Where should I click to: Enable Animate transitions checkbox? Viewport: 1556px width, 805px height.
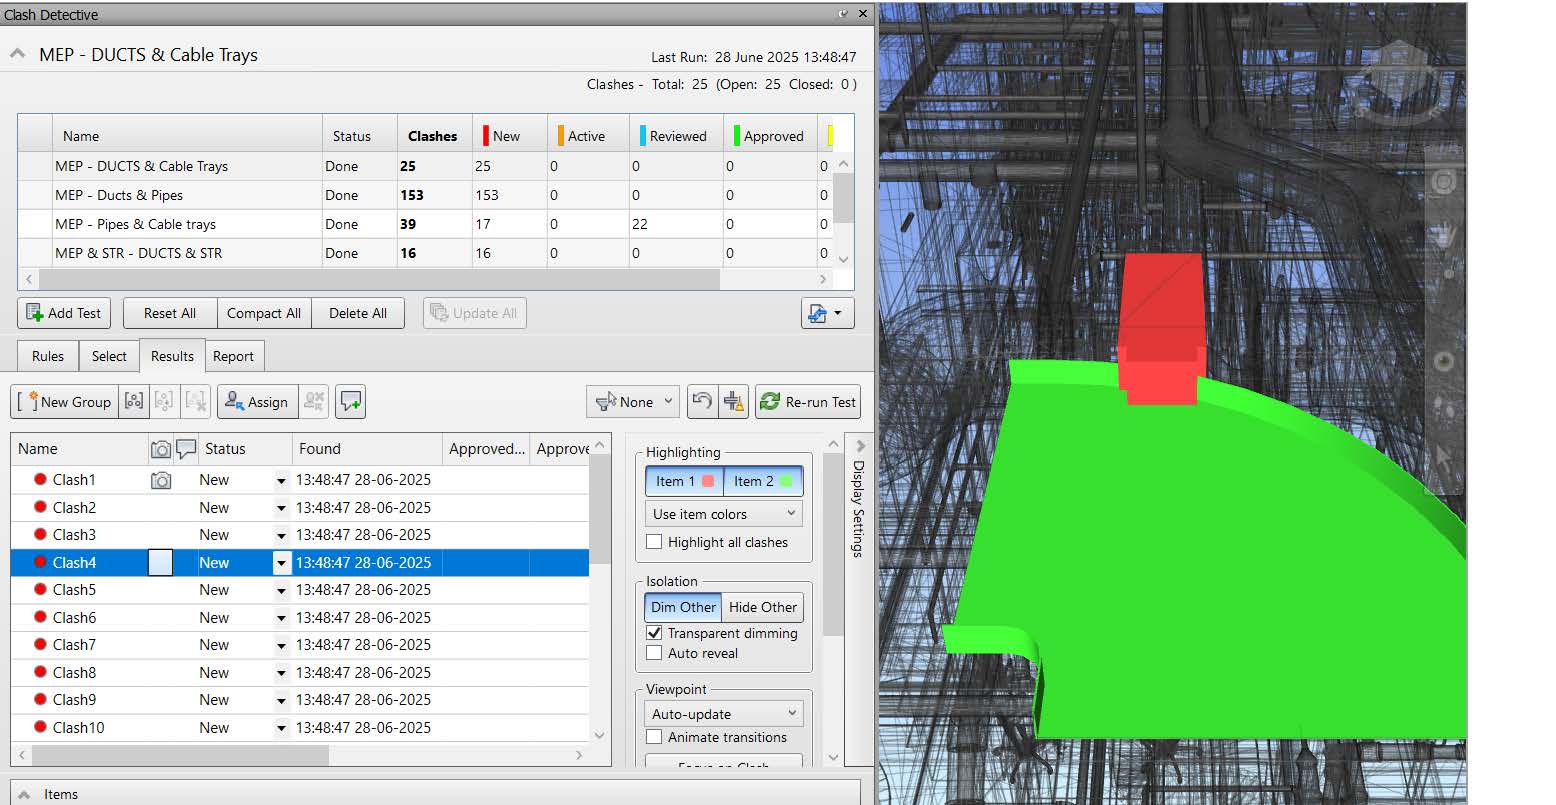(654, 737)
